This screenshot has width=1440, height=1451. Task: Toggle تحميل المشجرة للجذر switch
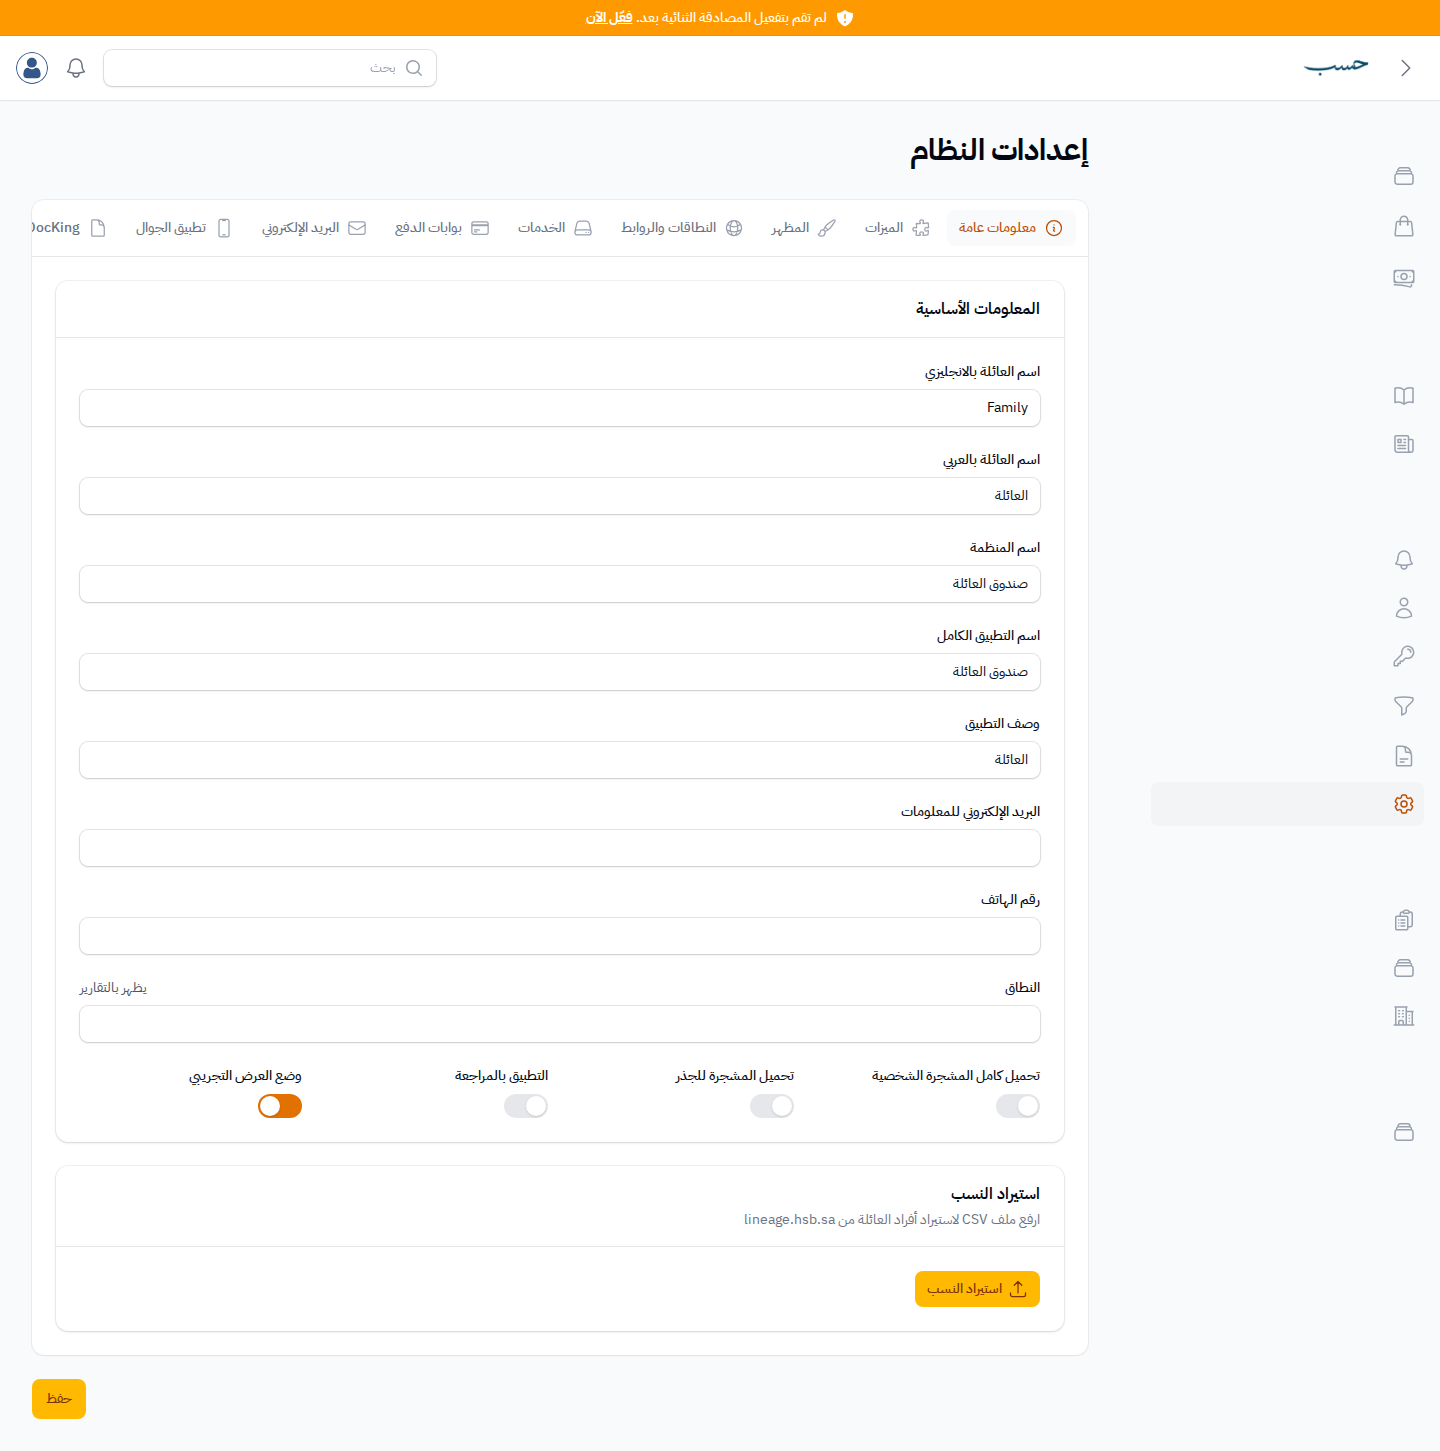point(772,1106)
